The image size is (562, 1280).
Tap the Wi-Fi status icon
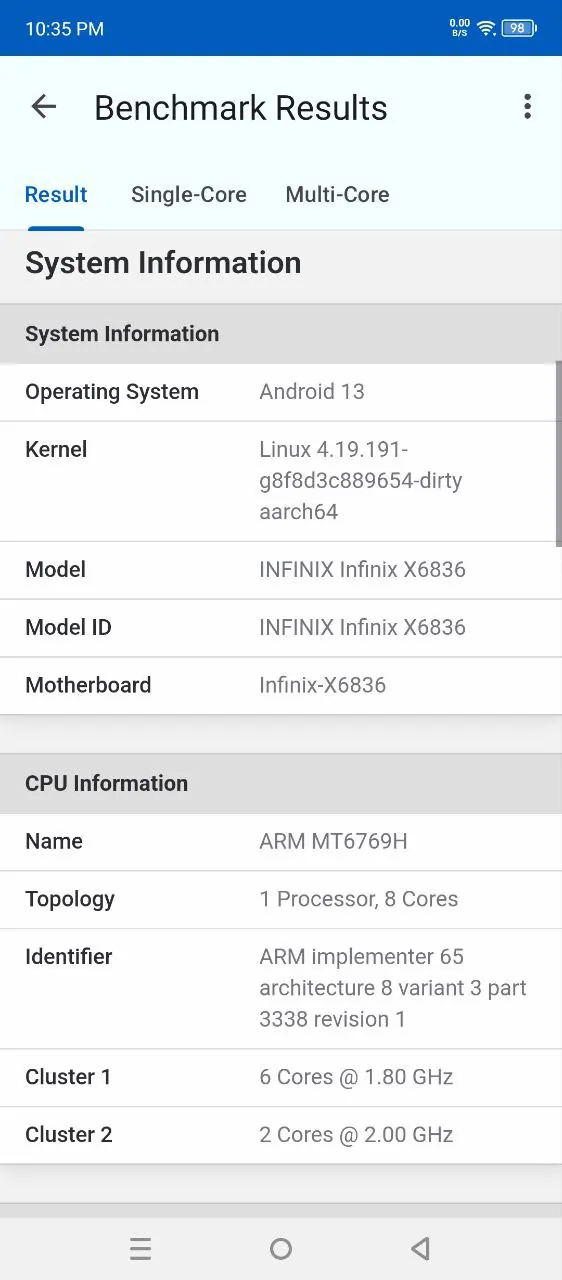coord(486,28)
